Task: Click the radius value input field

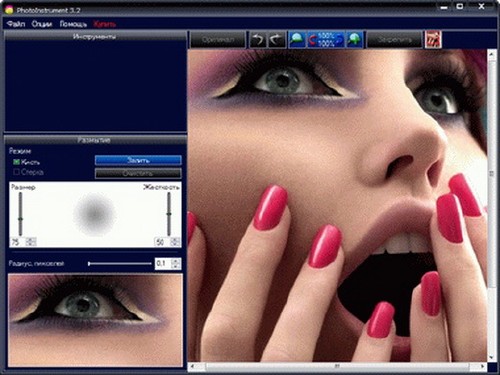Action: click(163, 263)
